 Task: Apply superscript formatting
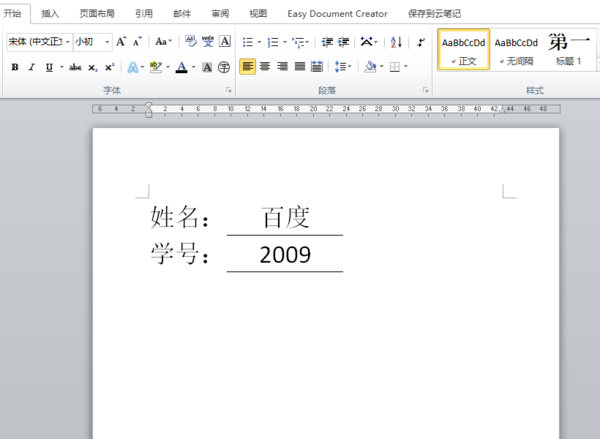(109, 67)
